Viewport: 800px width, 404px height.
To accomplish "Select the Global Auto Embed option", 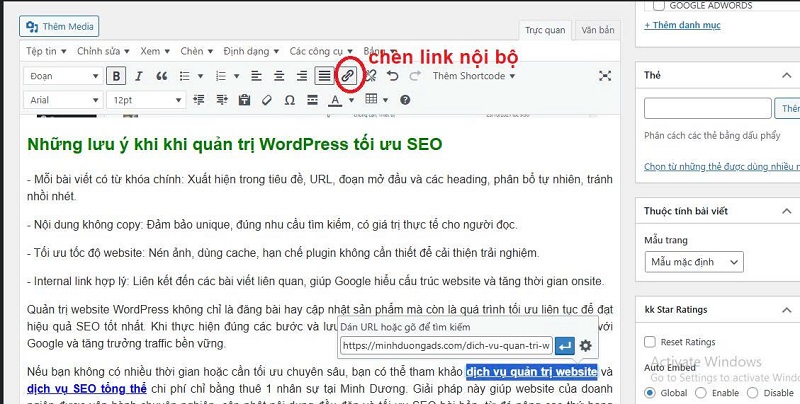I will tap(649, 393).
